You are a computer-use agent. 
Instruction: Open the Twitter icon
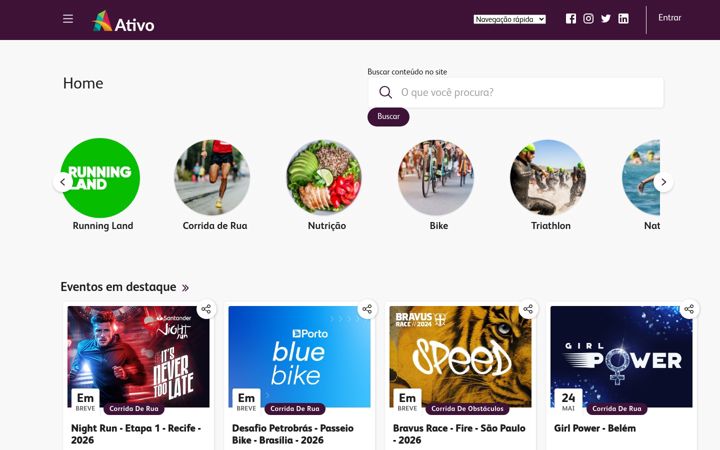point(606,18)
